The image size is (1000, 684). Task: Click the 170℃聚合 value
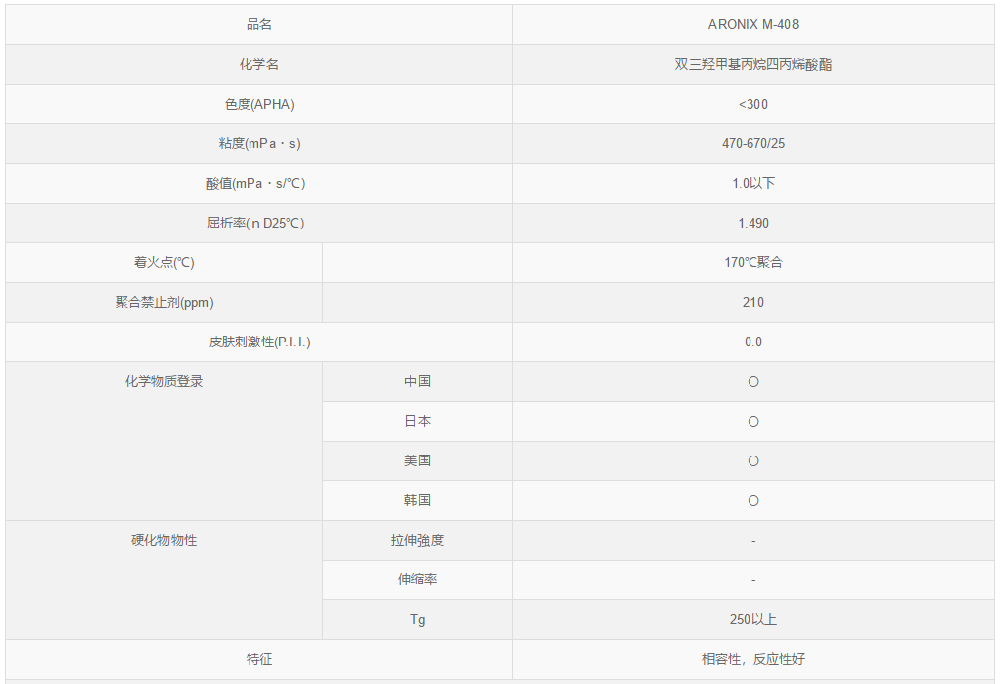coord(753,263)
